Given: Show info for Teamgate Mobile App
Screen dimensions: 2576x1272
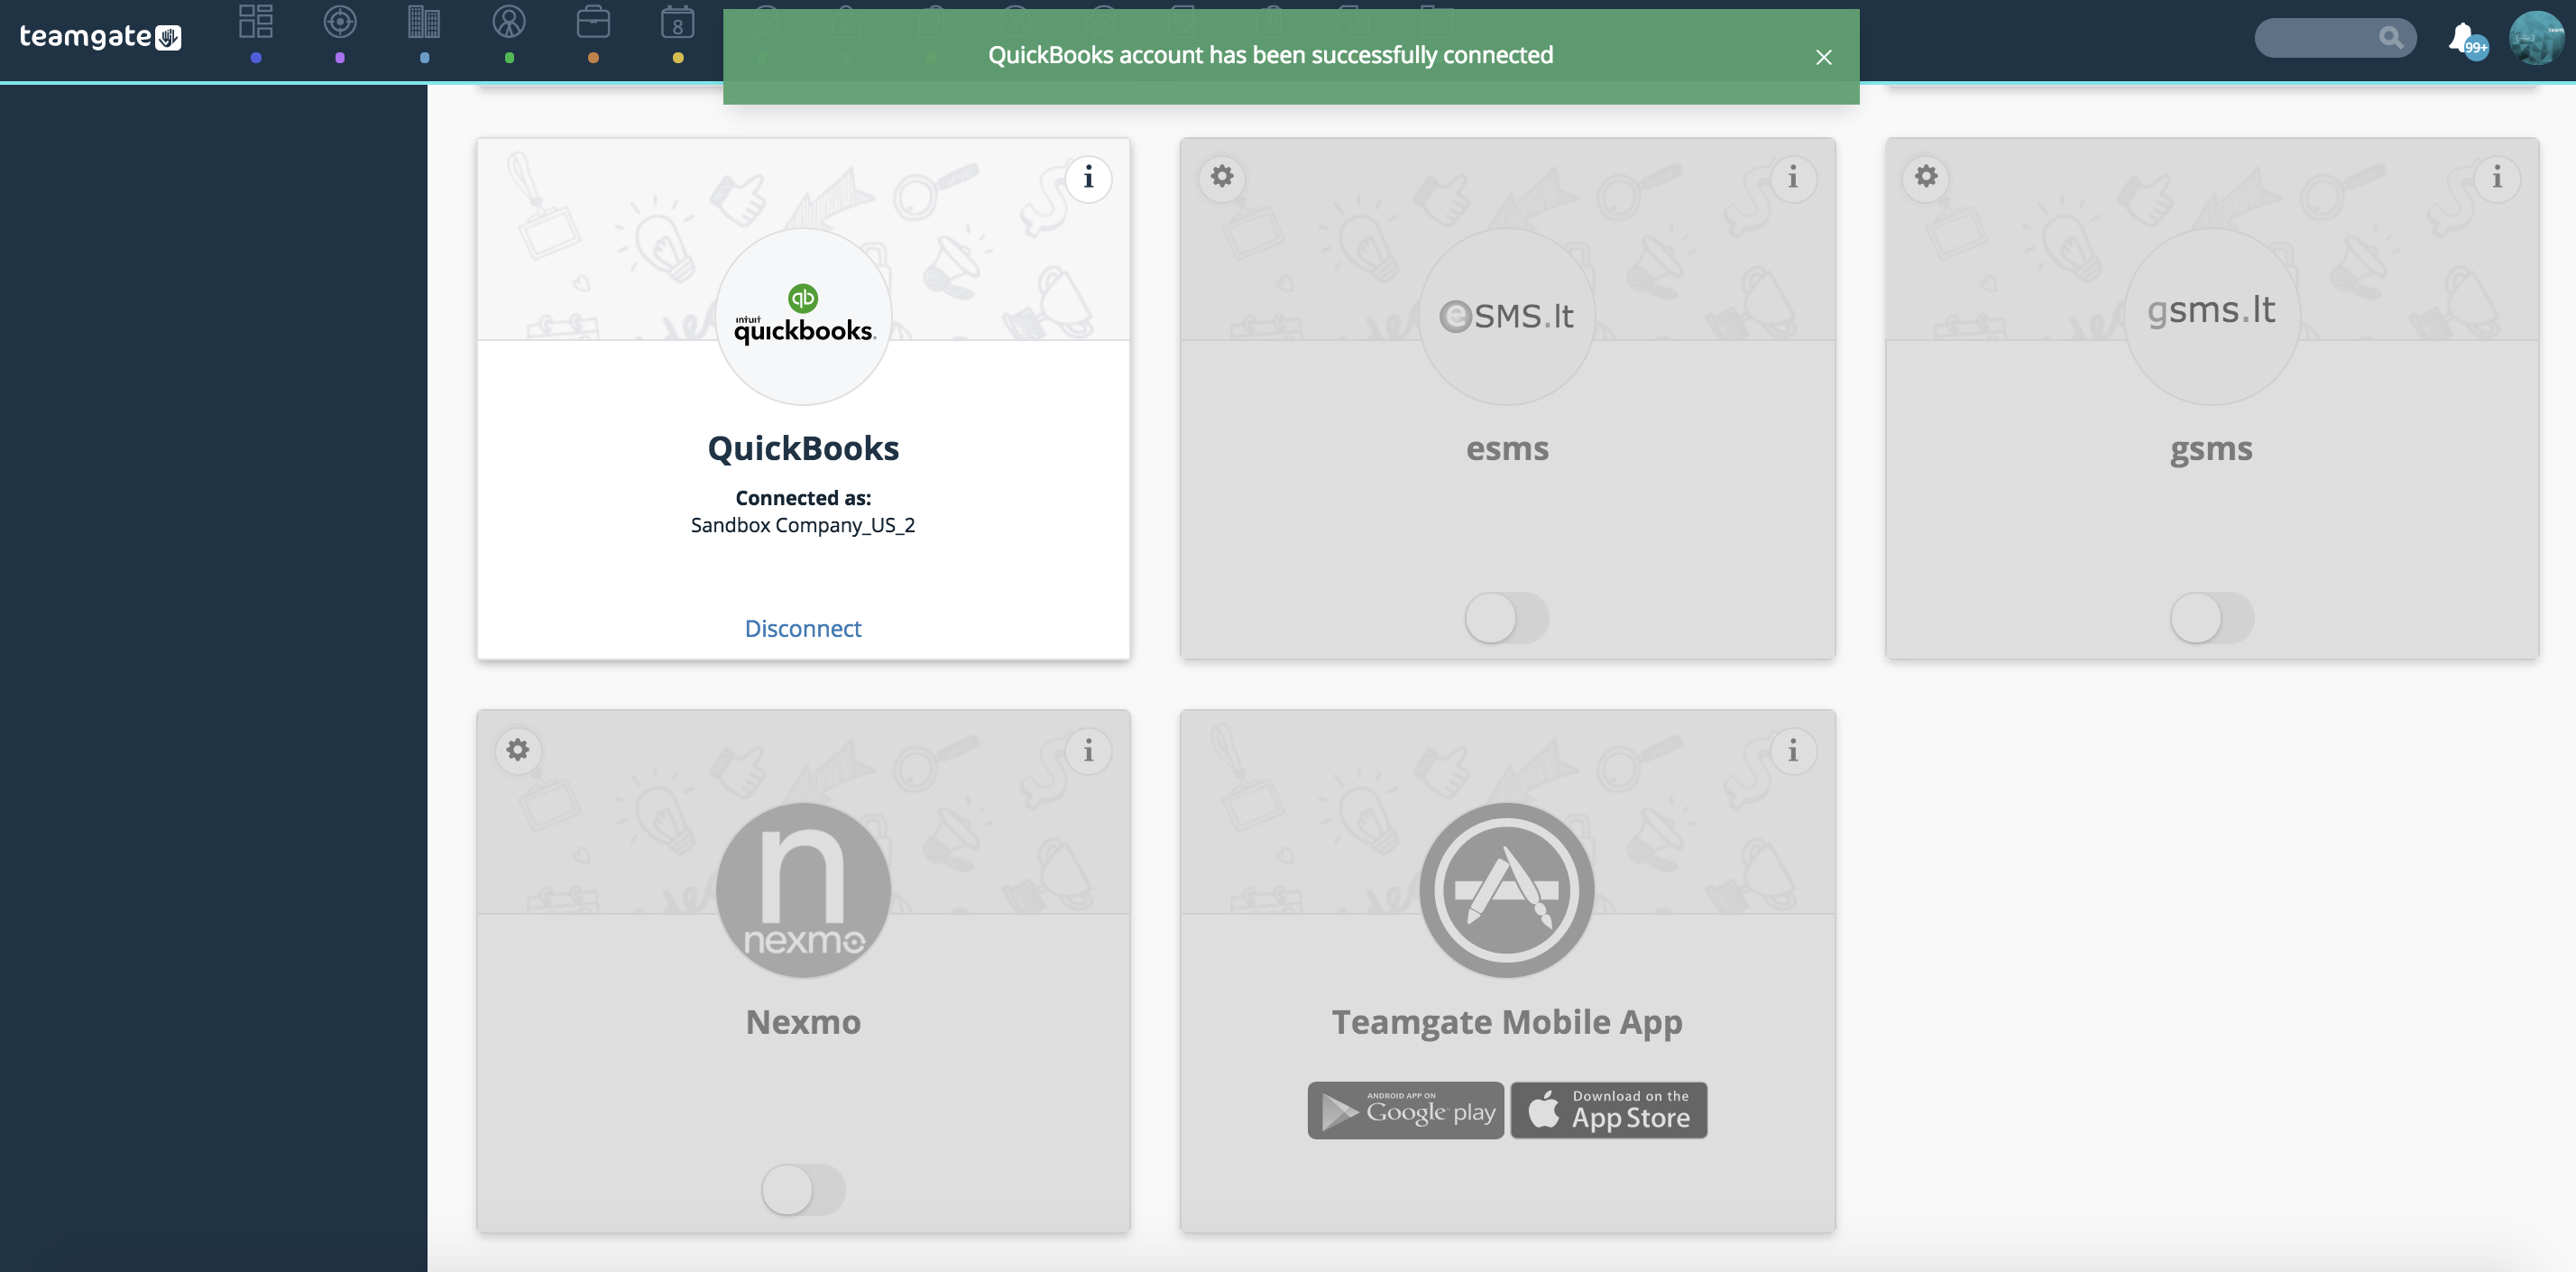Looking at the screenshot, I should (x=1792, y=751).
